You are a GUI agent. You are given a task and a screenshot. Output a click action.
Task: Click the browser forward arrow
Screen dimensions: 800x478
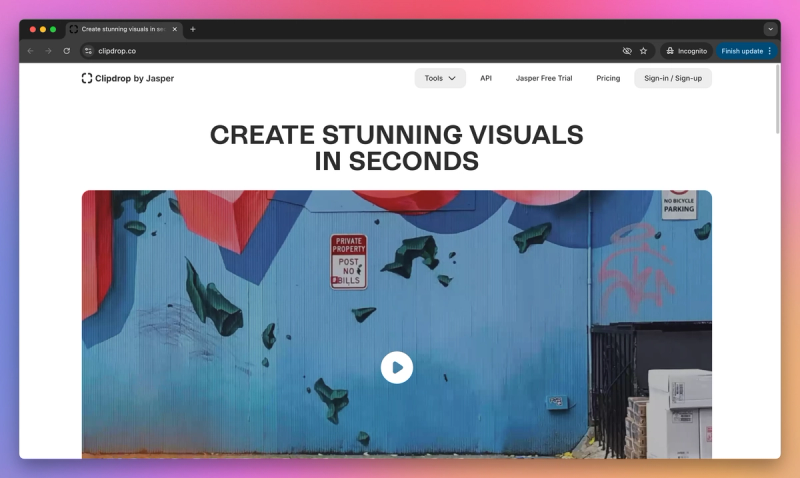click(x=48, y=51)
